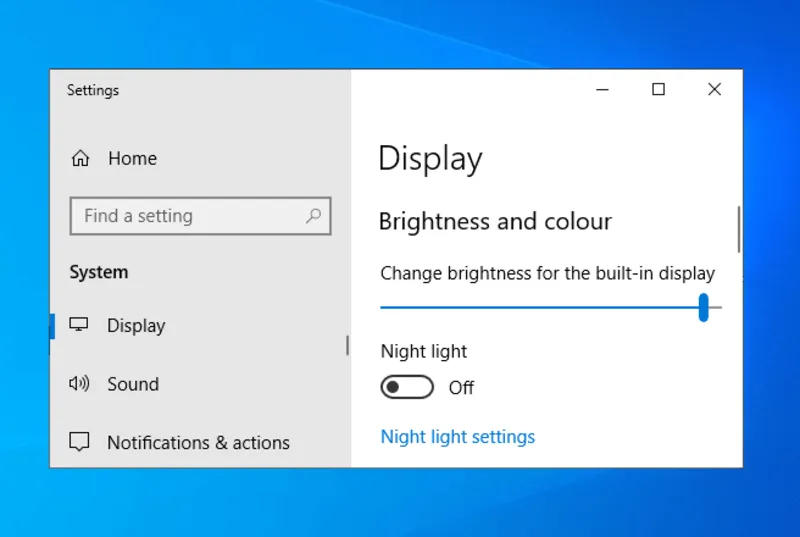Click the Sound speaker icon
Image resolution: width=800 pixels, height=537 pixels.
pyautogui.click(x=79, y=383)
